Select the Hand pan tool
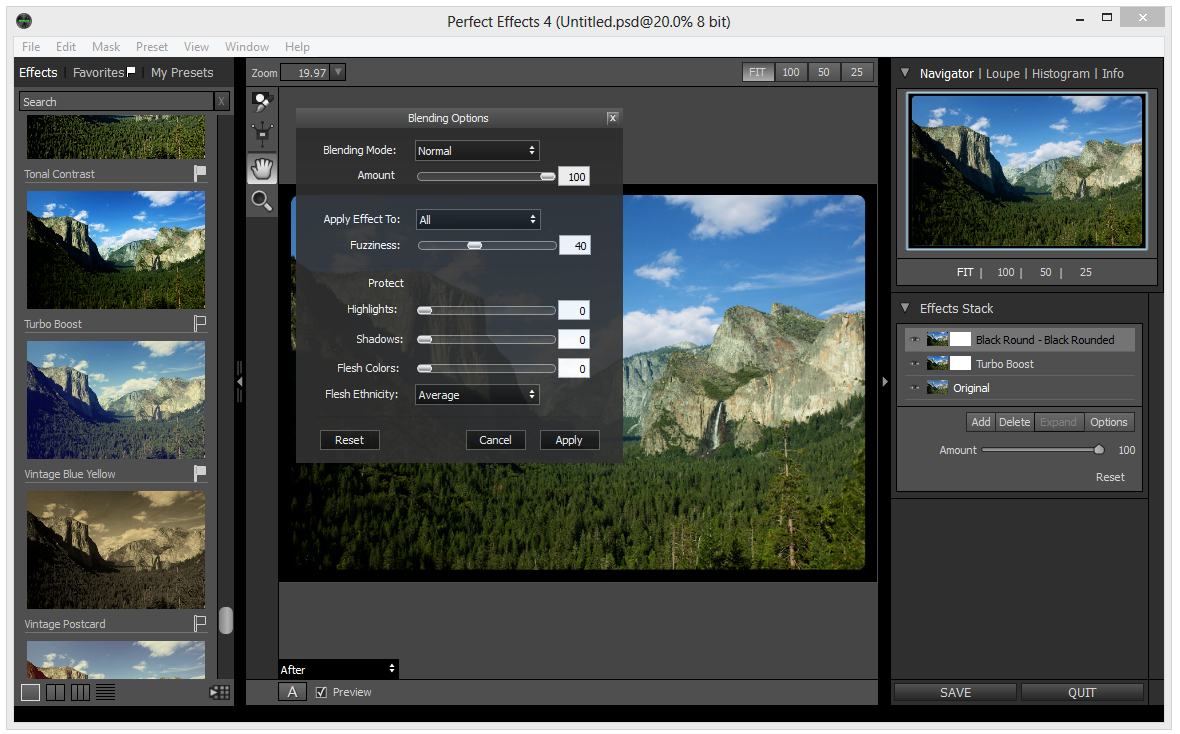Viewport: 1180px width, 734px height. [x=262, y=169]
